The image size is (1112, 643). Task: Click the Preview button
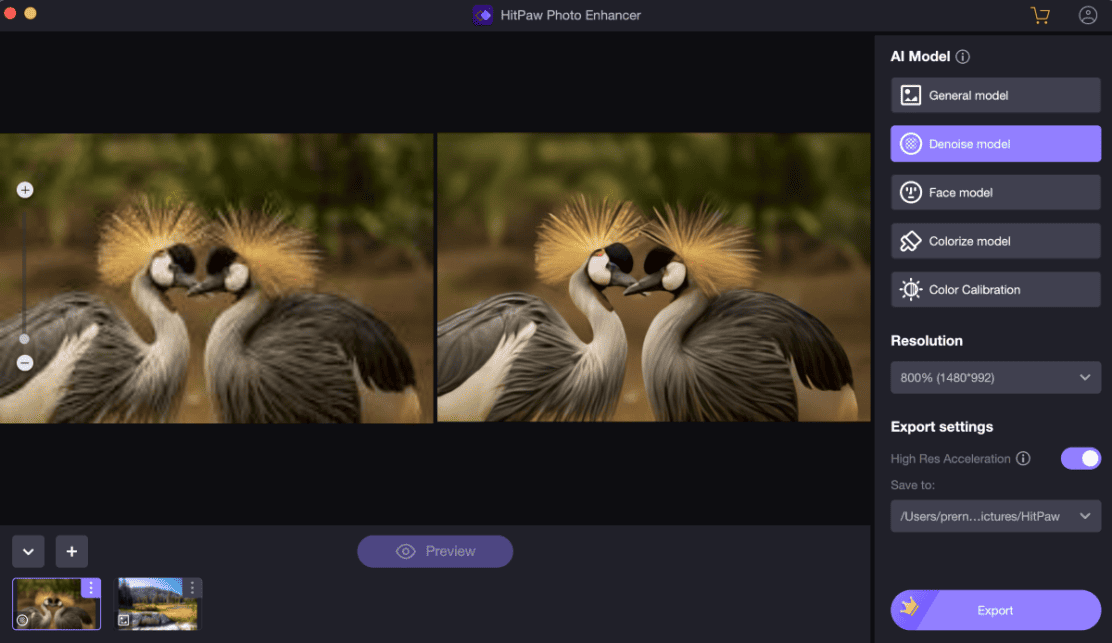click(x=435, y=551)
